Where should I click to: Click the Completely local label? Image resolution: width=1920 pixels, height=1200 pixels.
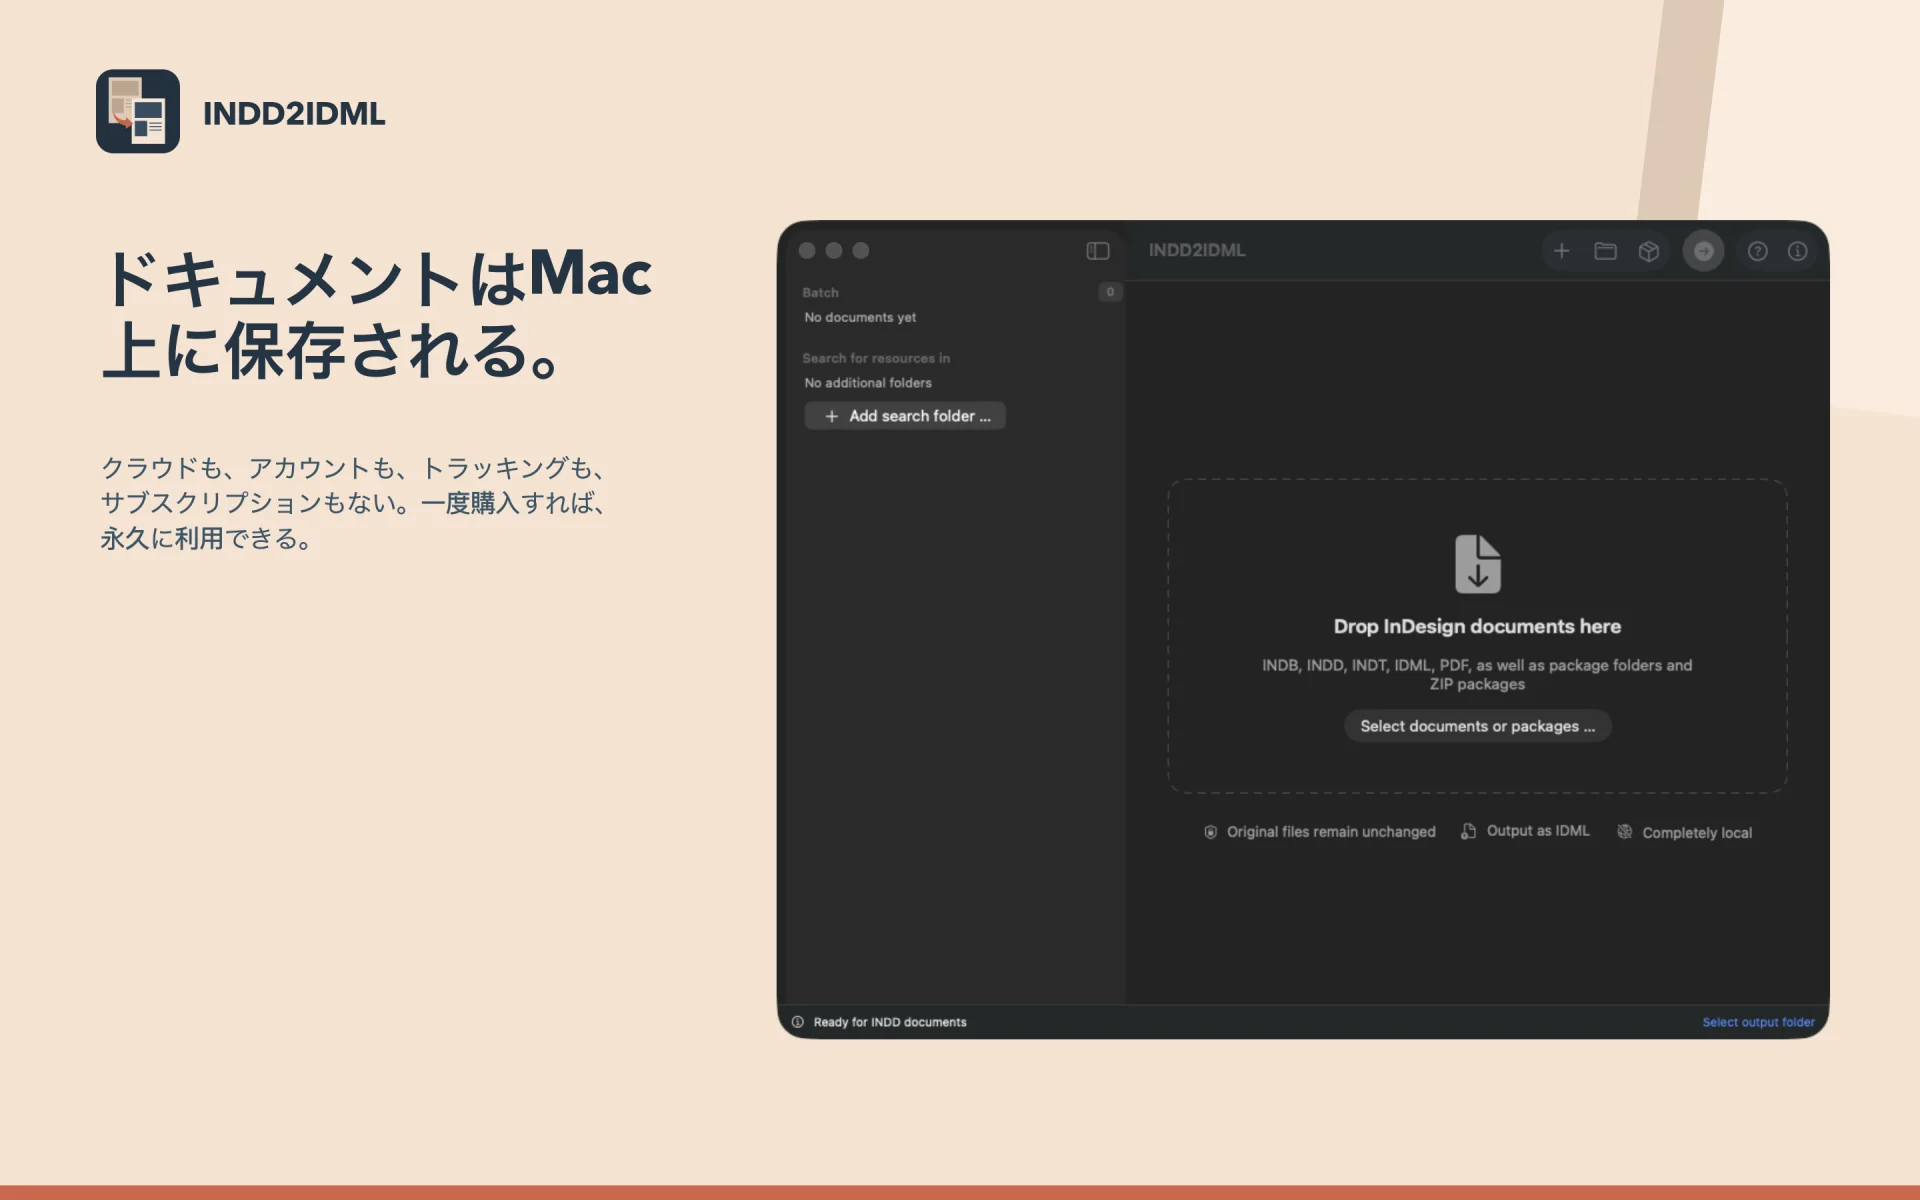click(x=1697, y=833)
